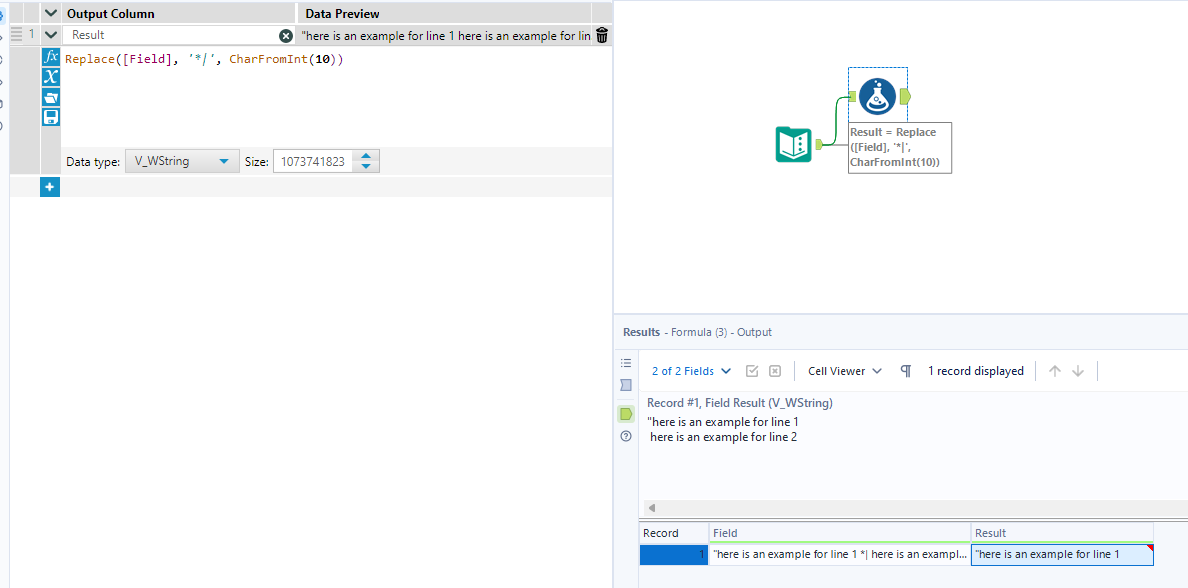
Task: Deselect all fields with the crossed box icon
Action: pyautogui.click(x=774, y=370)
